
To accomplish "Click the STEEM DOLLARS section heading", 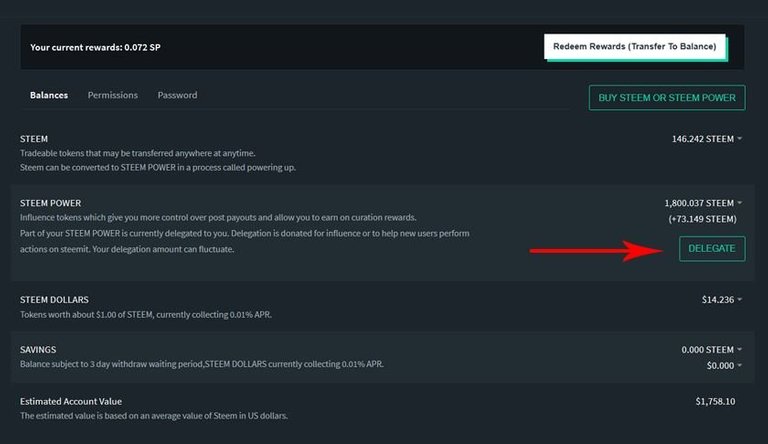I will (54, 299).
